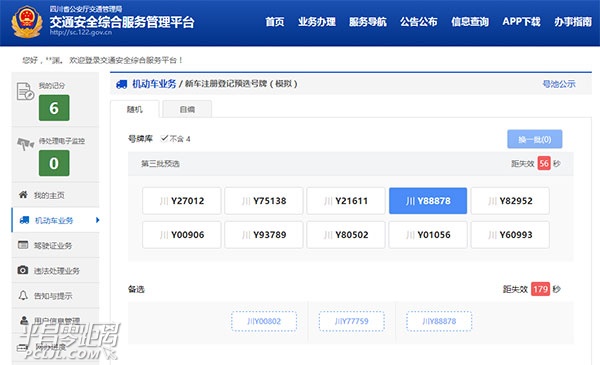Open the 首页 nav item

(x=275, y=22)
